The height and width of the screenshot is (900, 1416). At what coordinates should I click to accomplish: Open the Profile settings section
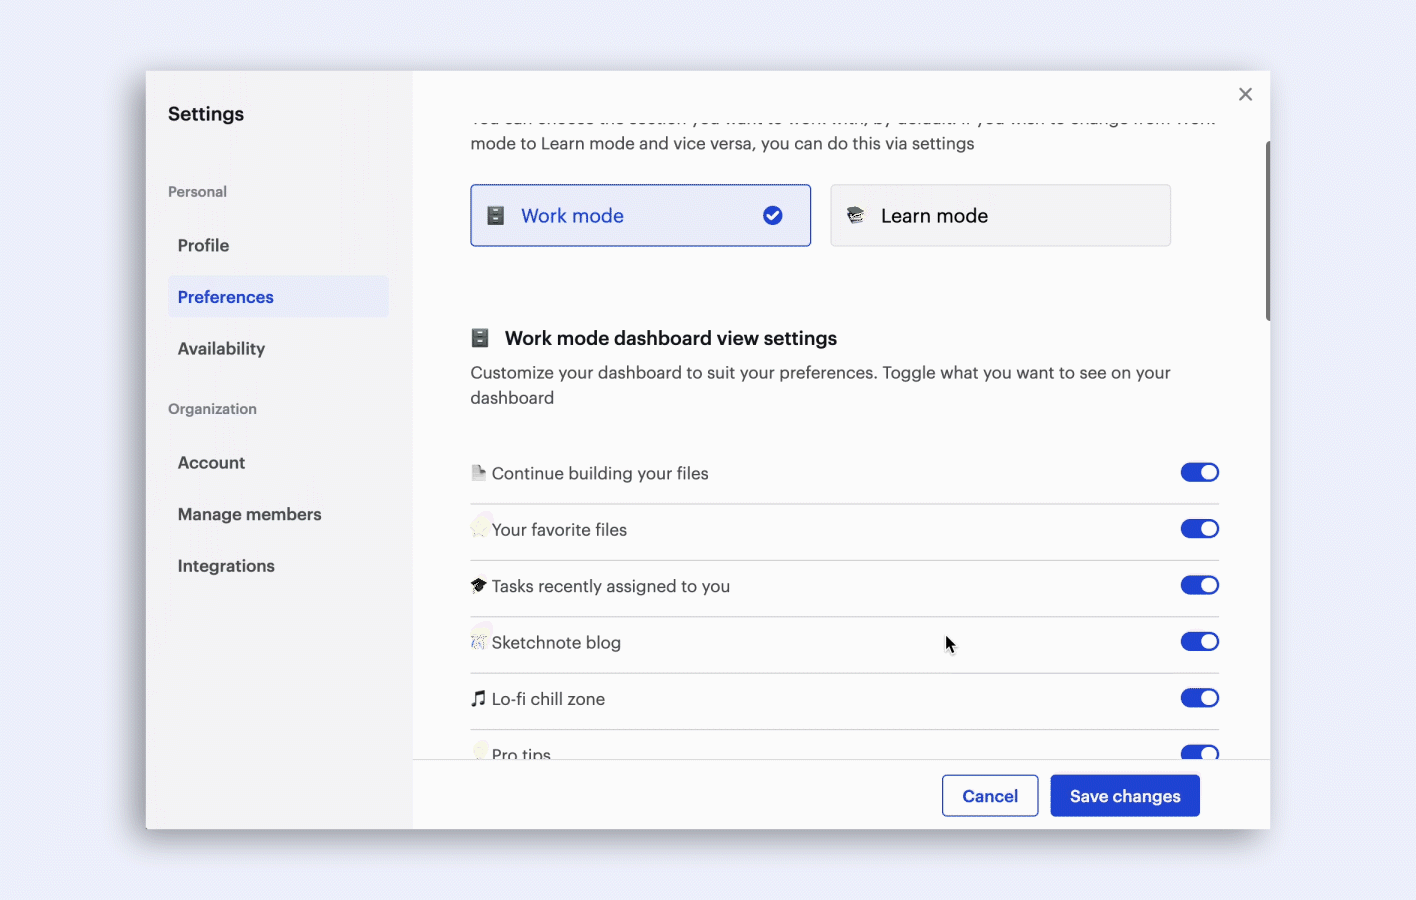point(203,246)
